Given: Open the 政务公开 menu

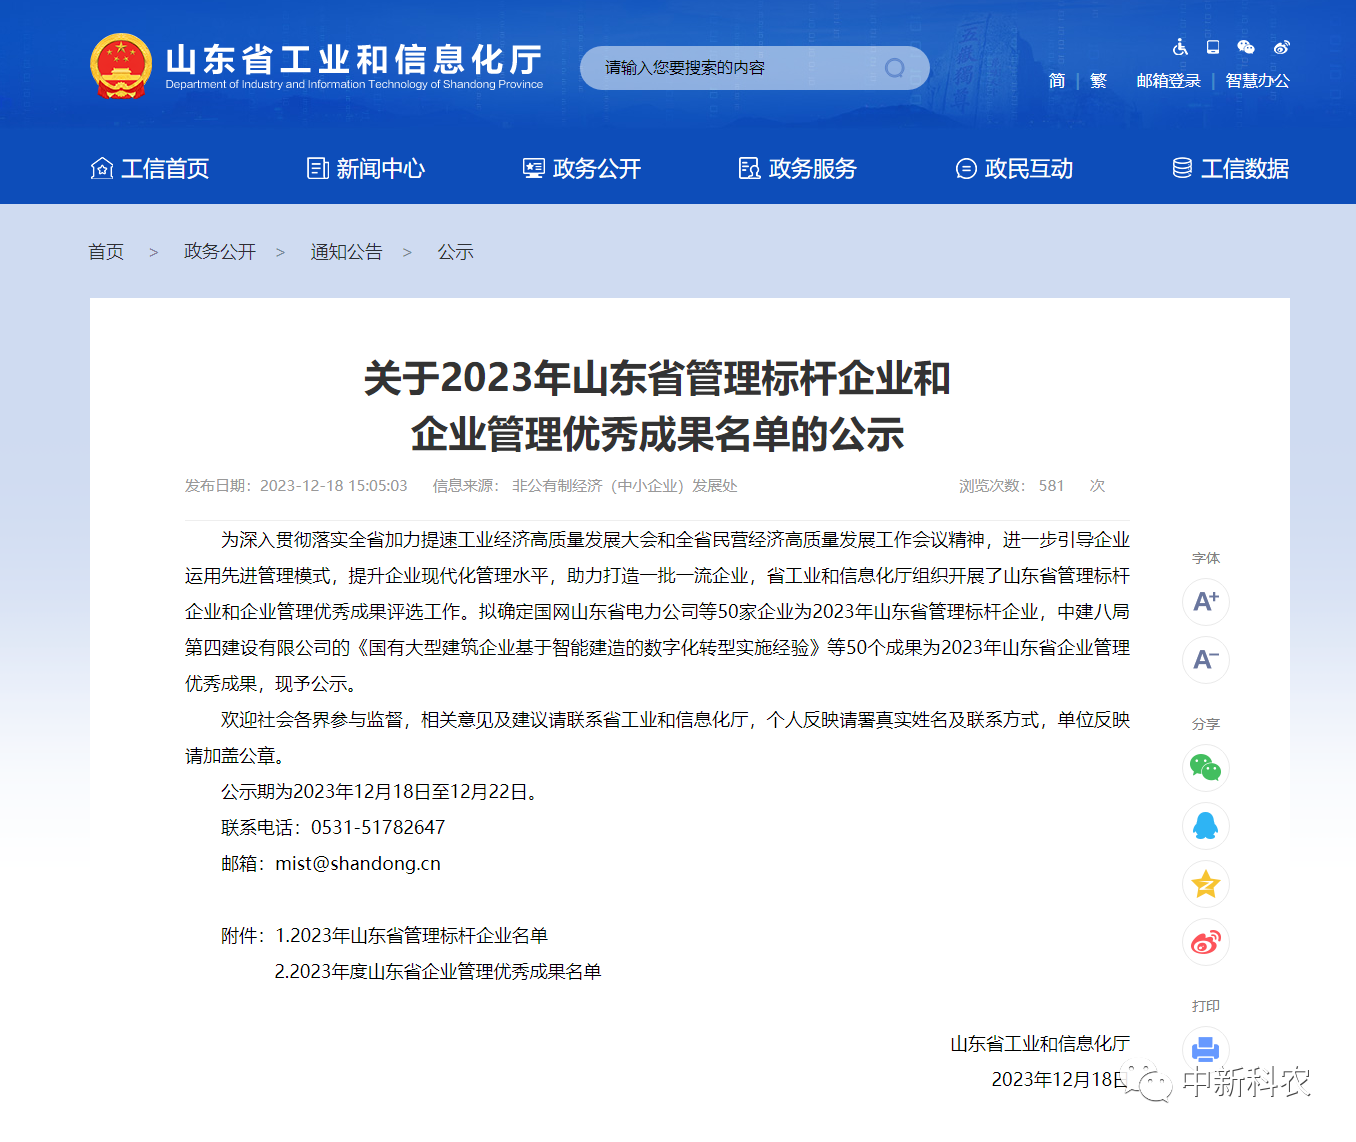Looking at the screenshot, I should [582, 168].
